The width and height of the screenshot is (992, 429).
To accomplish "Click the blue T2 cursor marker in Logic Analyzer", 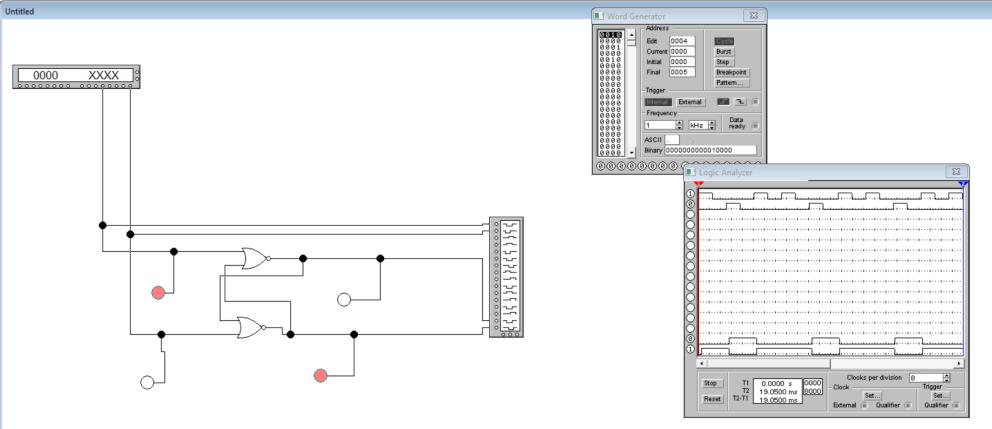I will click(962, 183).
